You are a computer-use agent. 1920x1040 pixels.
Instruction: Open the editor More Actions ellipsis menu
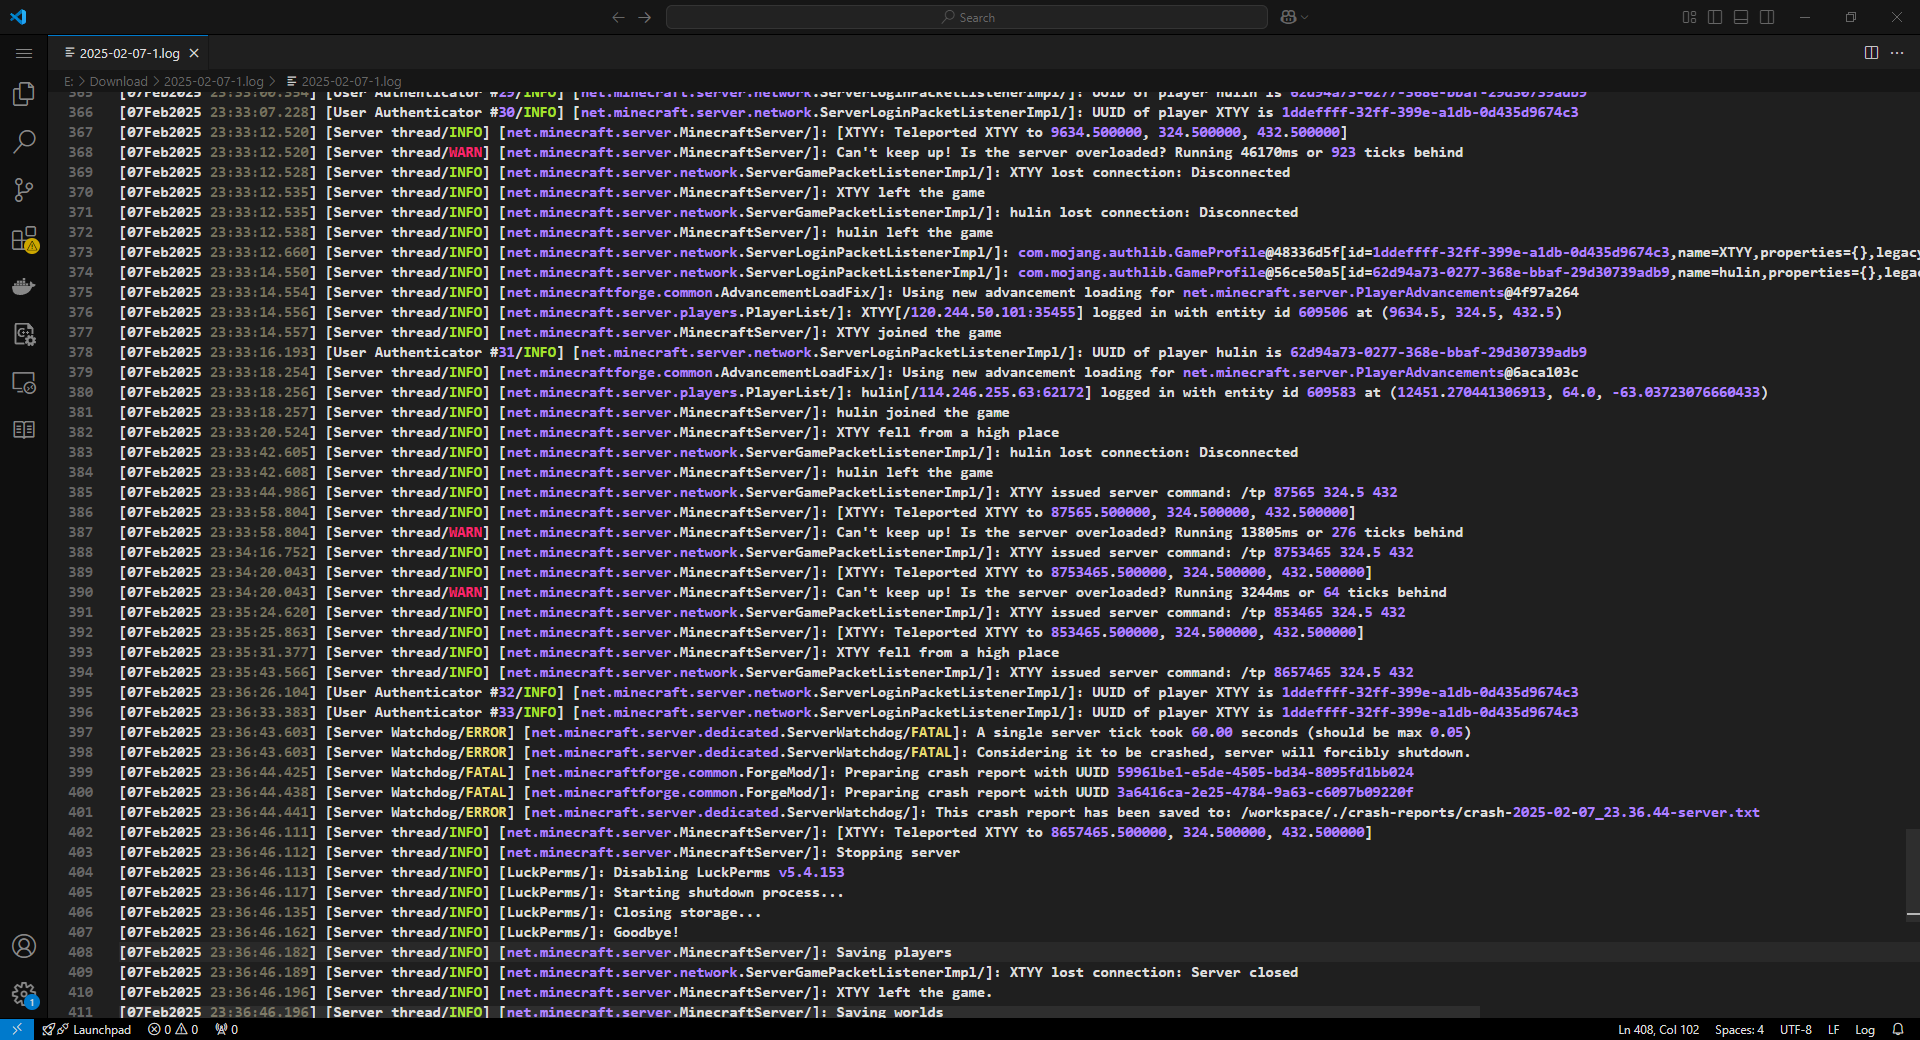pos(1897,53)
